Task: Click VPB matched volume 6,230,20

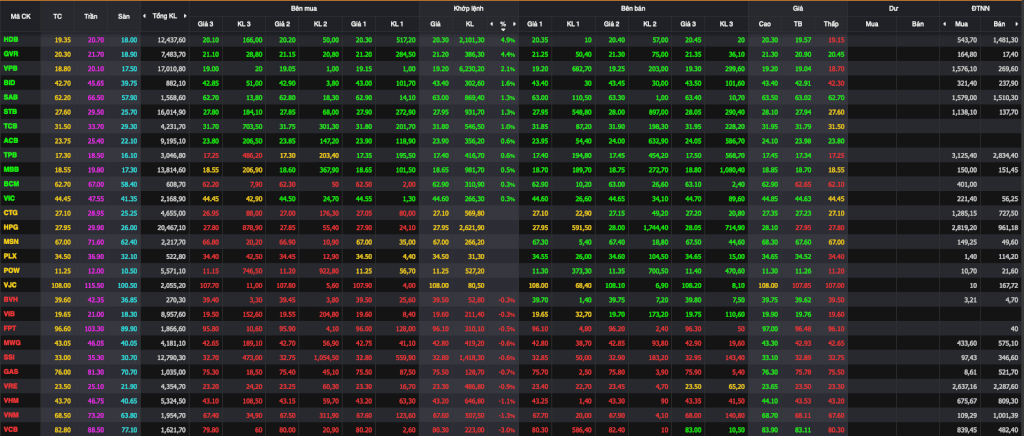Action: 470,68
